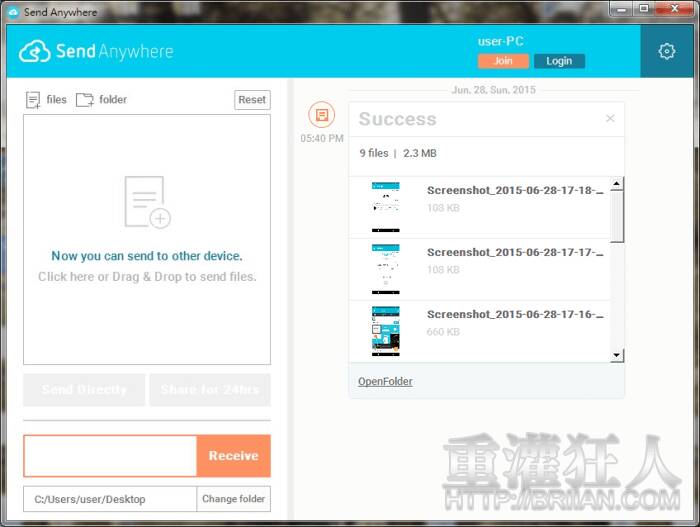This screenshot has height=527, width=700.
Task: Click the user-PC device name
Action: coord(500,42)
